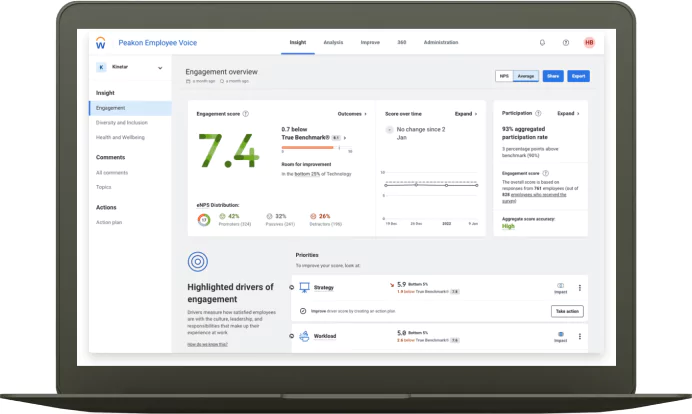
Task: Open True Benchmark details chevron
Action: tap(345, 138)
